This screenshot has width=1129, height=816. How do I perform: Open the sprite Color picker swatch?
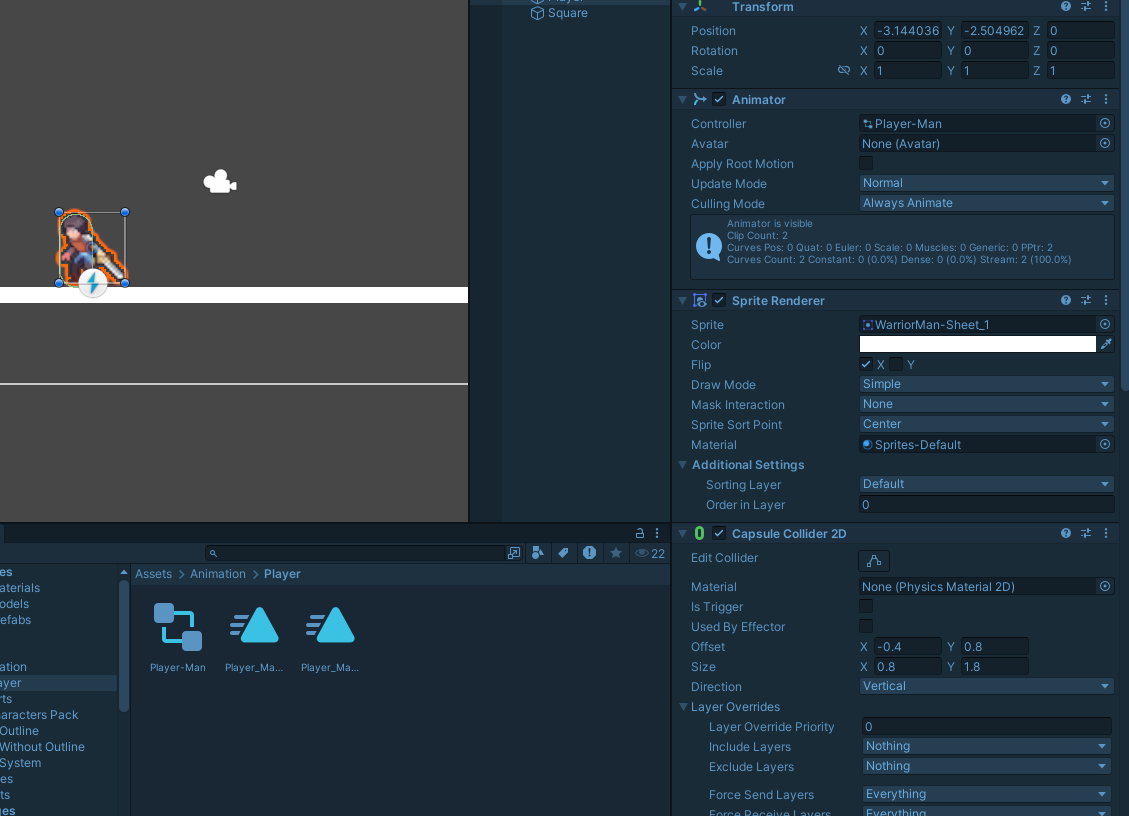point(977,344)
